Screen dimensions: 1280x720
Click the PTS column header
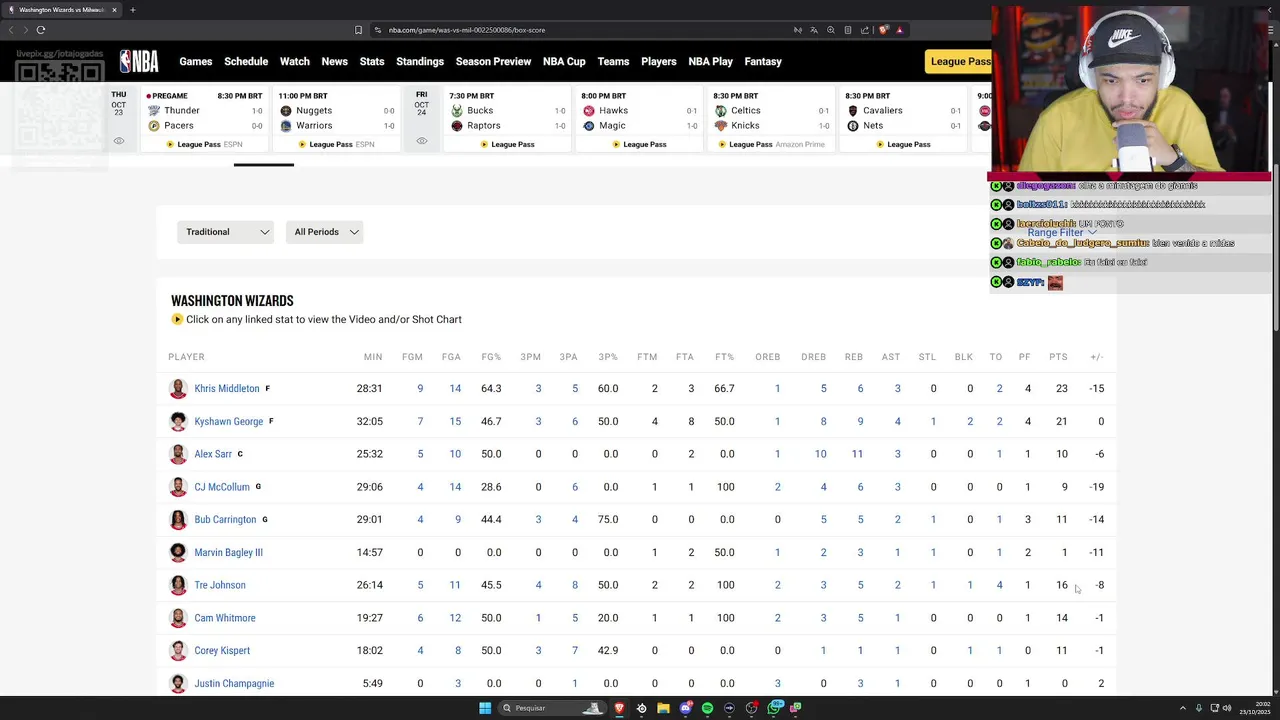(x=1058, y=357)
